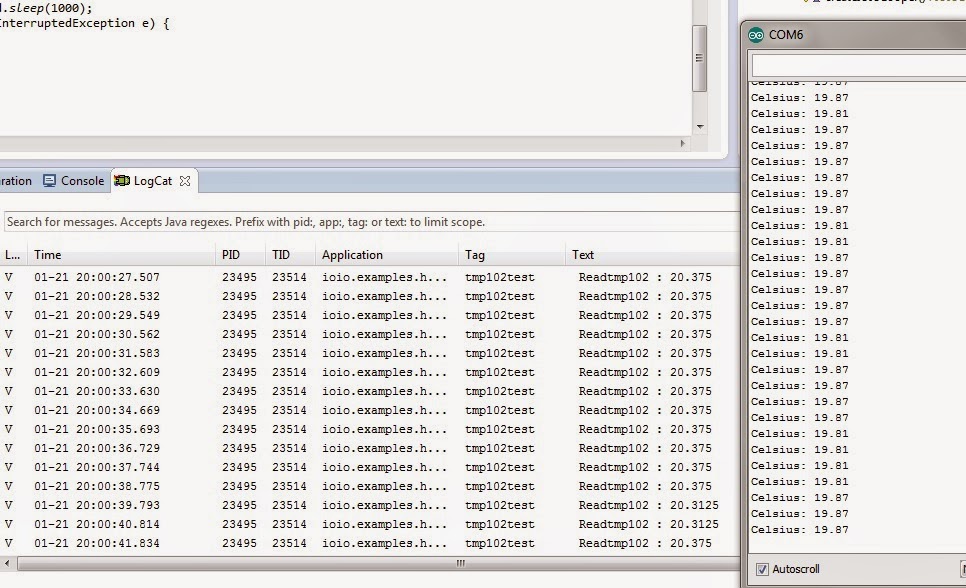The height and width of the screenshot is (588, 966).
Task: Click the editor's horizontal scroll-right arrow
Action: pos(682,144)
